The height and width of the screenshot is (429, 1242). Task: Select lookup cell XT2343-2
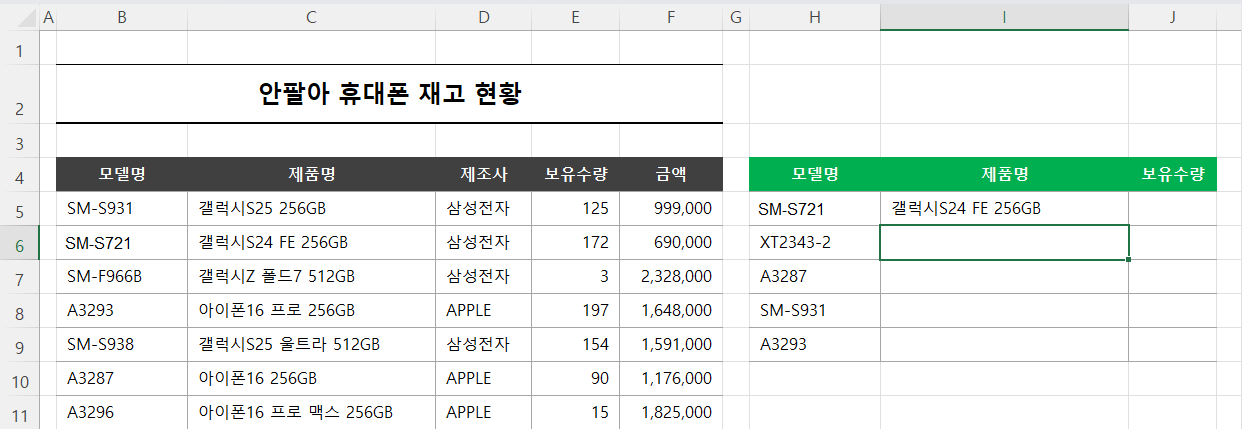pos(815,242)
